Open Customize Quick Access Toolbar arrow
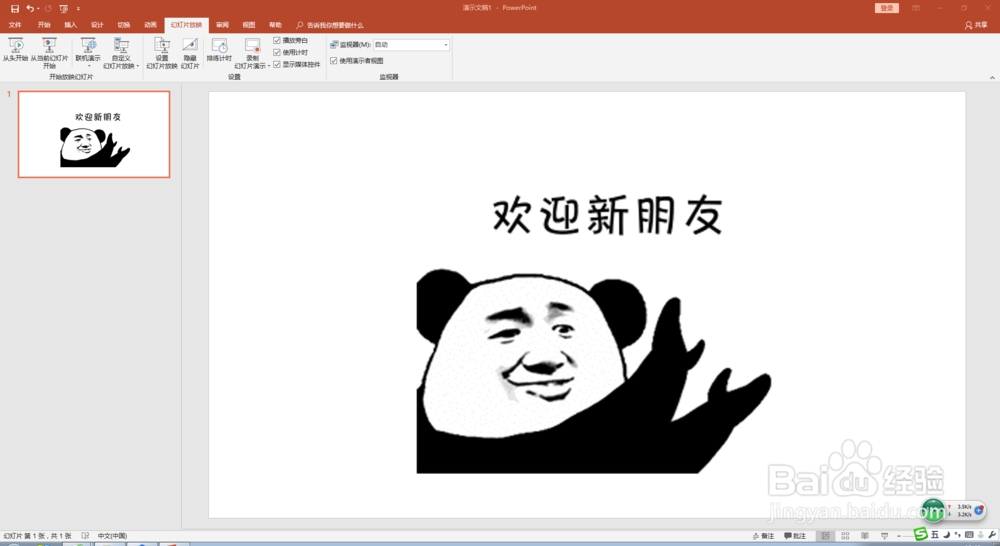The image size is (1000, 546). click(78, 9)
